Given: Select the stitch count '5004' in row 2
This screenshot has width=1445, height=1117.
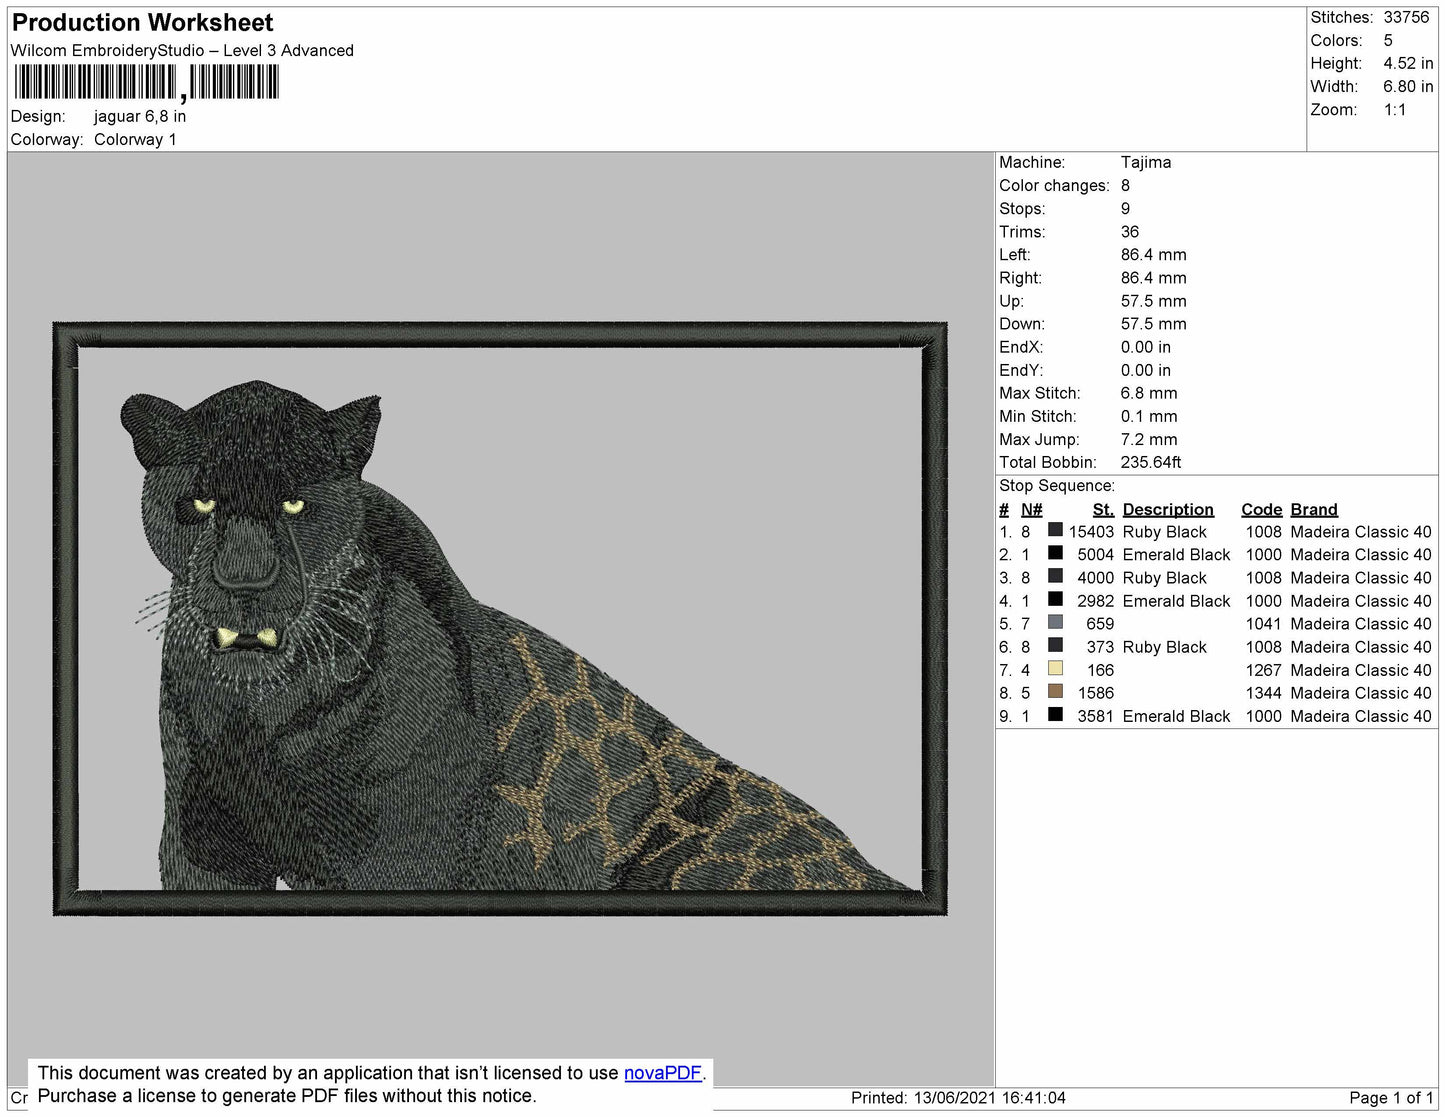Looking at the screenshot, I should point(1095,554).
